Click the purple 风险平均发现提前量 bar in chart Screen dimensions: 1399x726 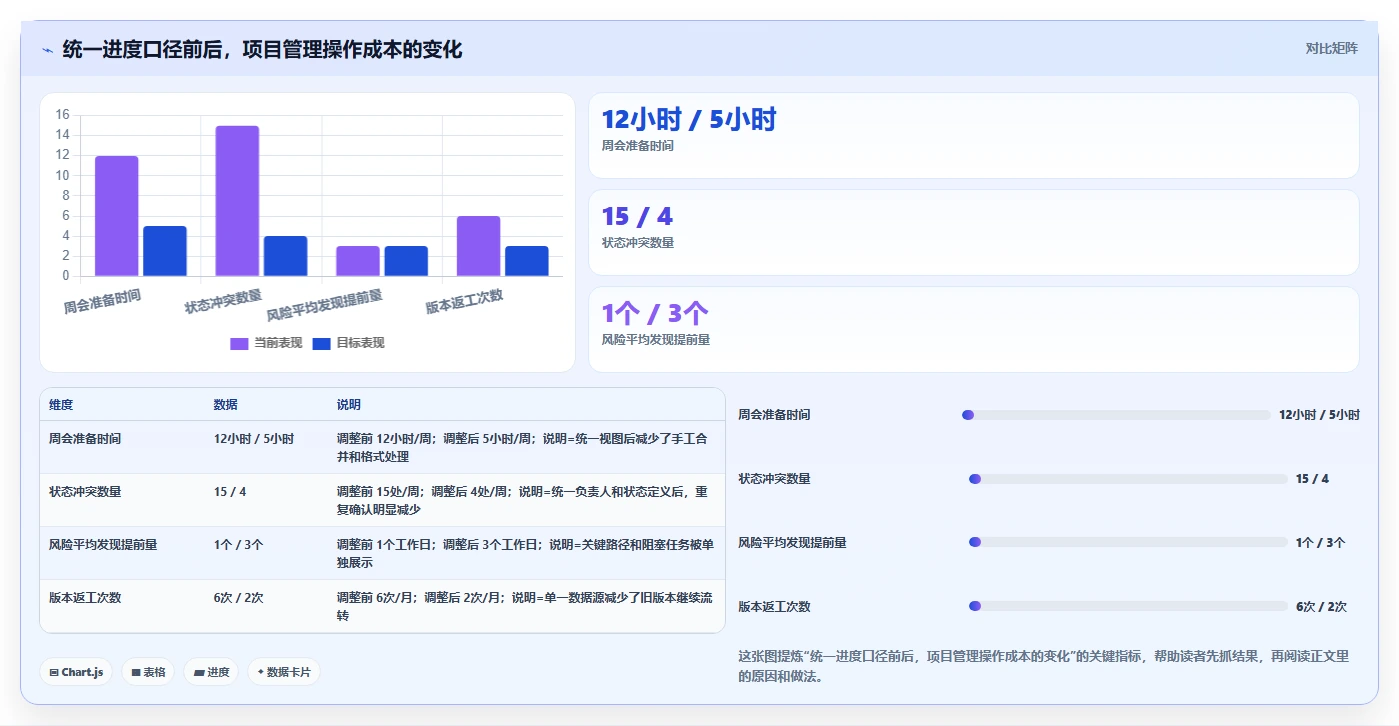click(358, 261)
